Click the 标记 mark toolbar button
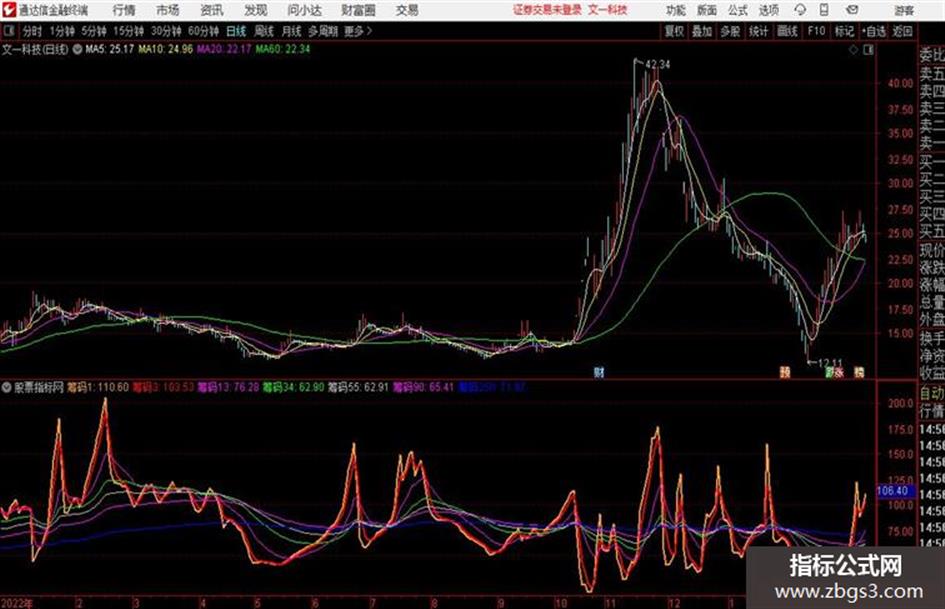The image size is (945, 609). pyautogui.click(x=844, y=31)
